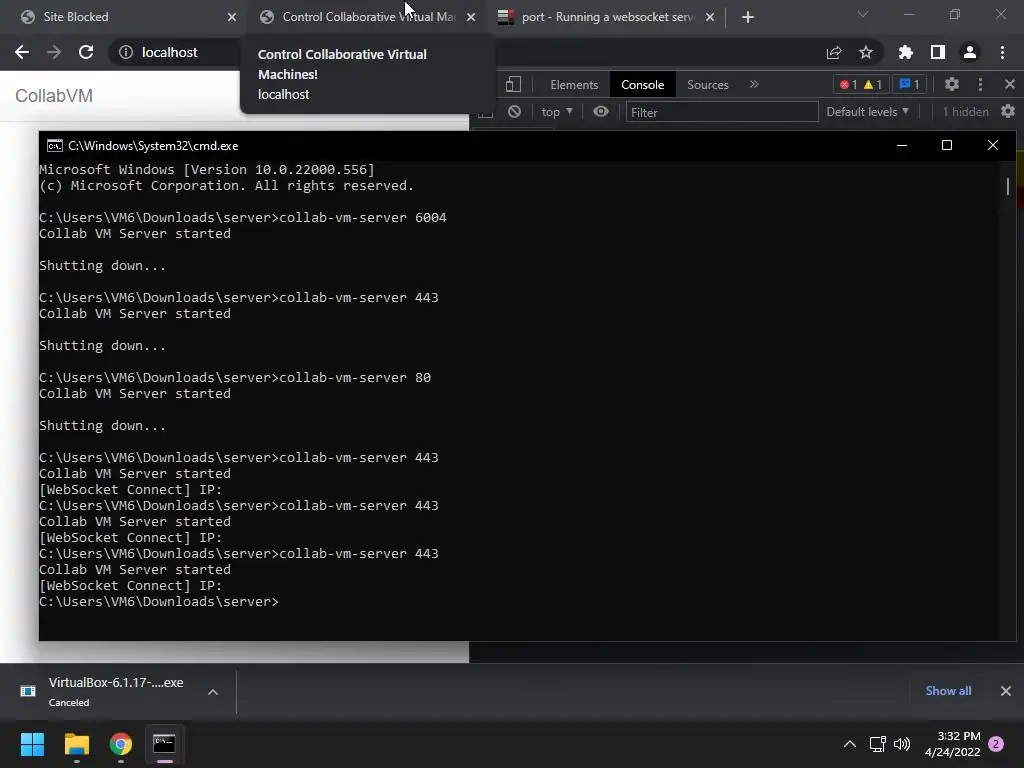Toggle device toolbar in DevTools
The width and height of the screenshot is (1024, 768).
[x=513, y=84]
